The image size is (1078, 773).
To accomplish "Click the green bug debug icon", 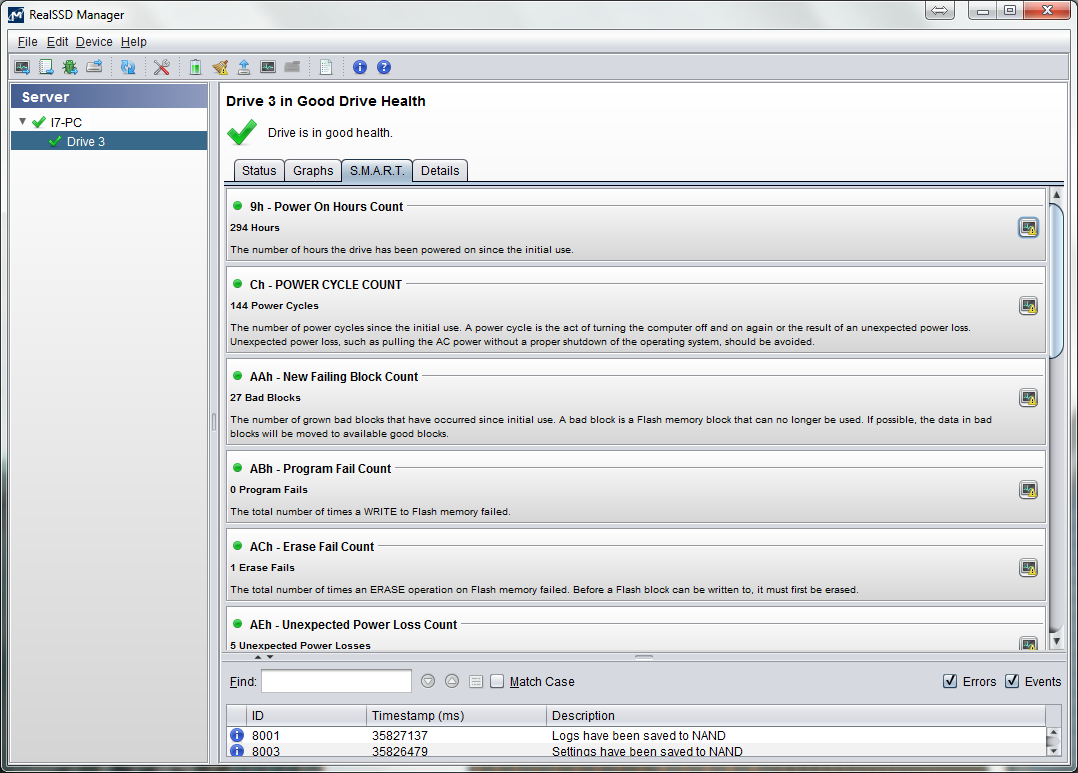I will pyautogui.click(x=69, y=67).
